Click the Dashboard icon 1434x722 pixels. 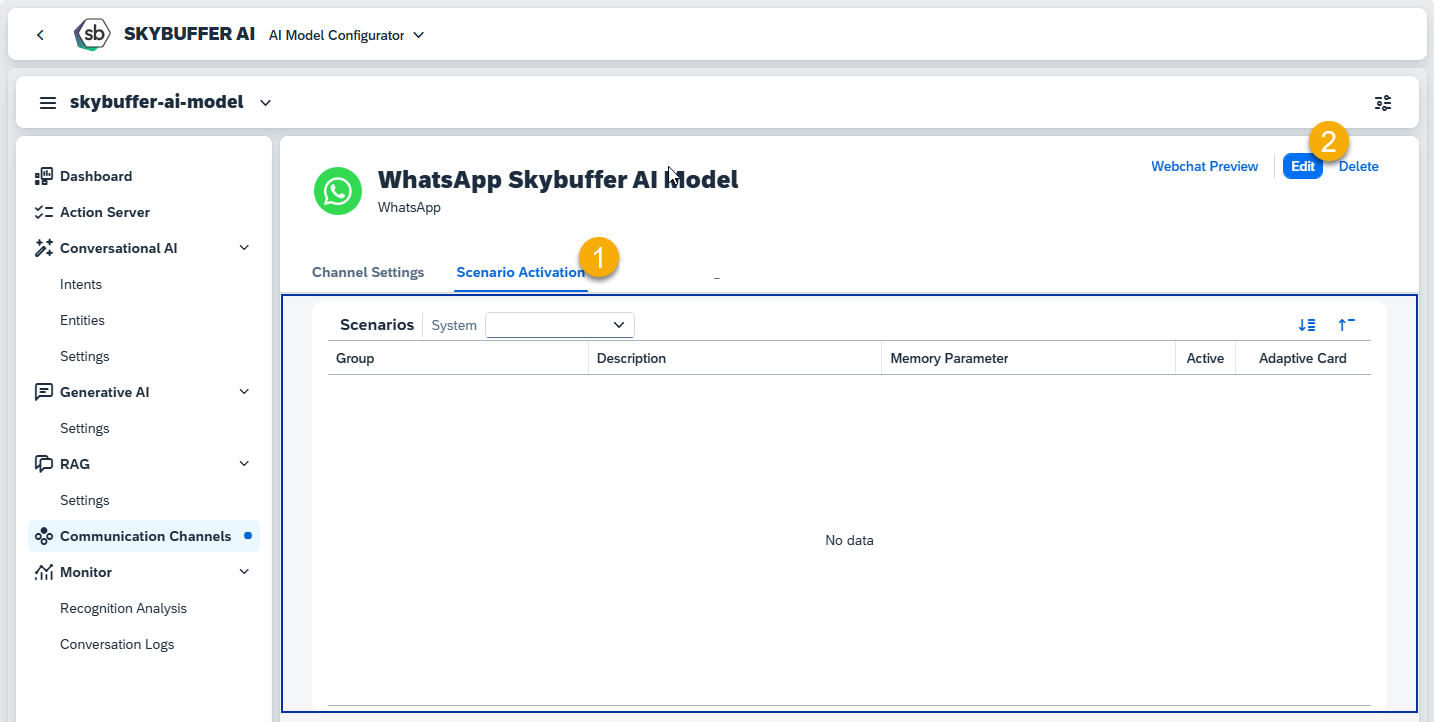point(43,177)
